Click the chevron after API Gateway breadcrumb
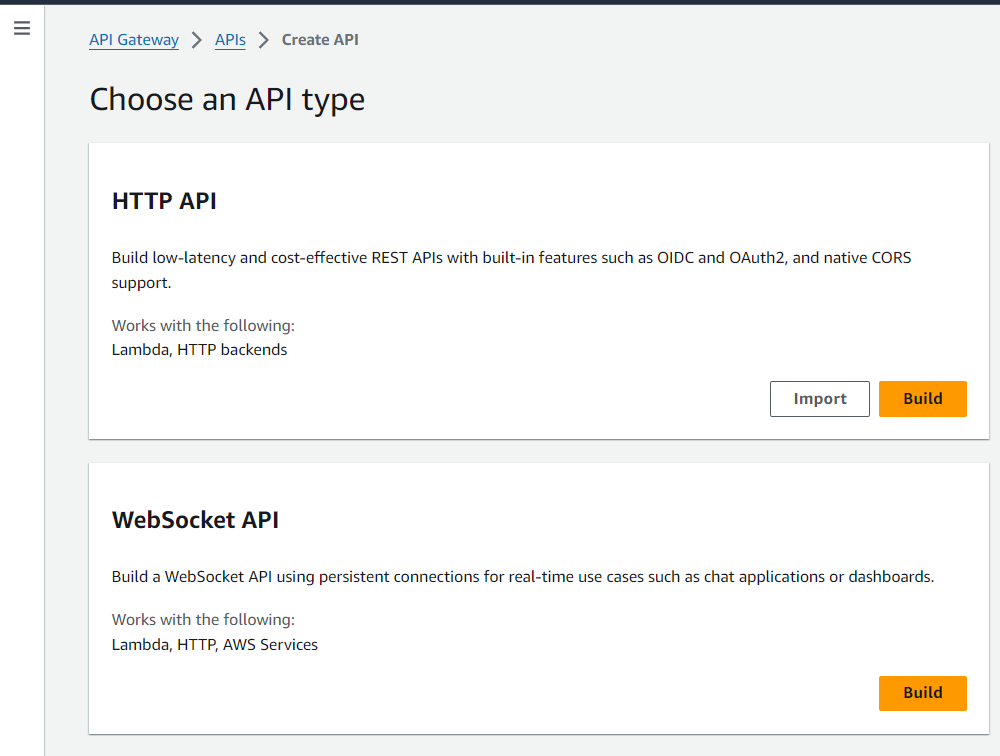The height and width of the screenshot is (756, 1000). (x=197, y=40)
